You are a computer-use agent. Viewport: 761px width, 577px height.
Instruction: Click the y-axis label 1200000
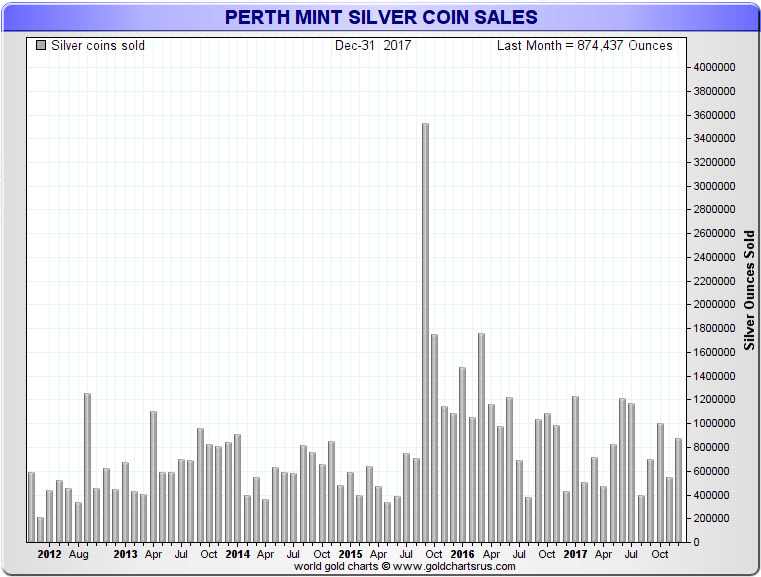[714, 399]
